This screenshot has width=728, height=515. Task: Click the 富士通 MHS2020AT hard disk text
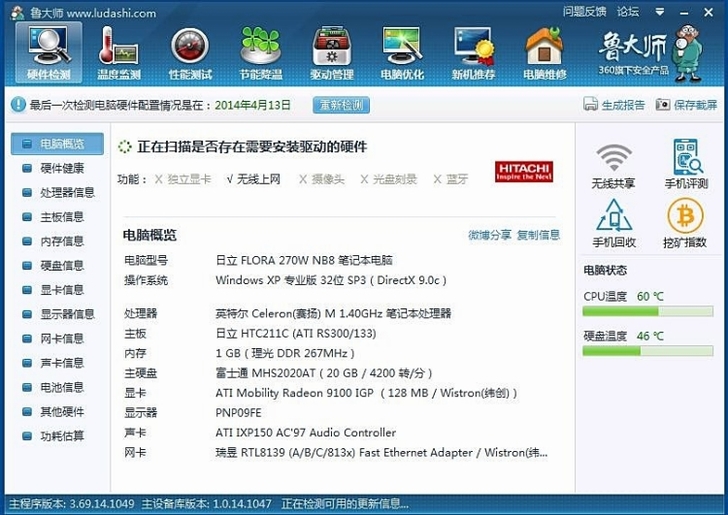(324, 373)
